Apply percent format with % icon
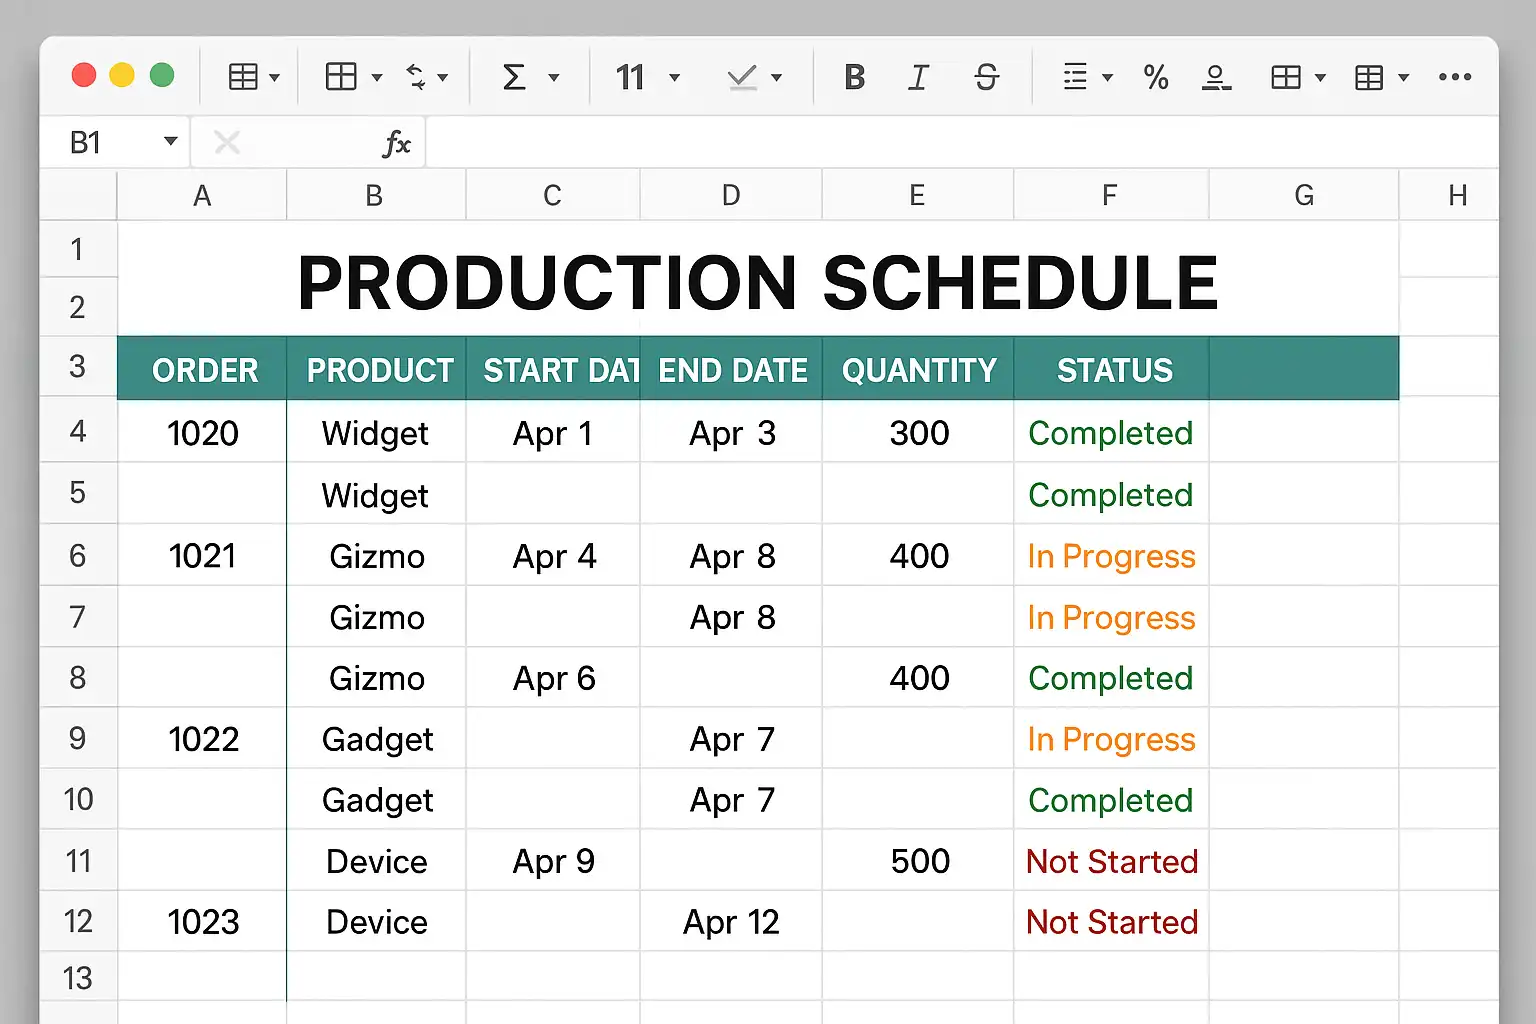Image resolution: width=1536 pixels, height=1024 pixels. [1156, 77]
